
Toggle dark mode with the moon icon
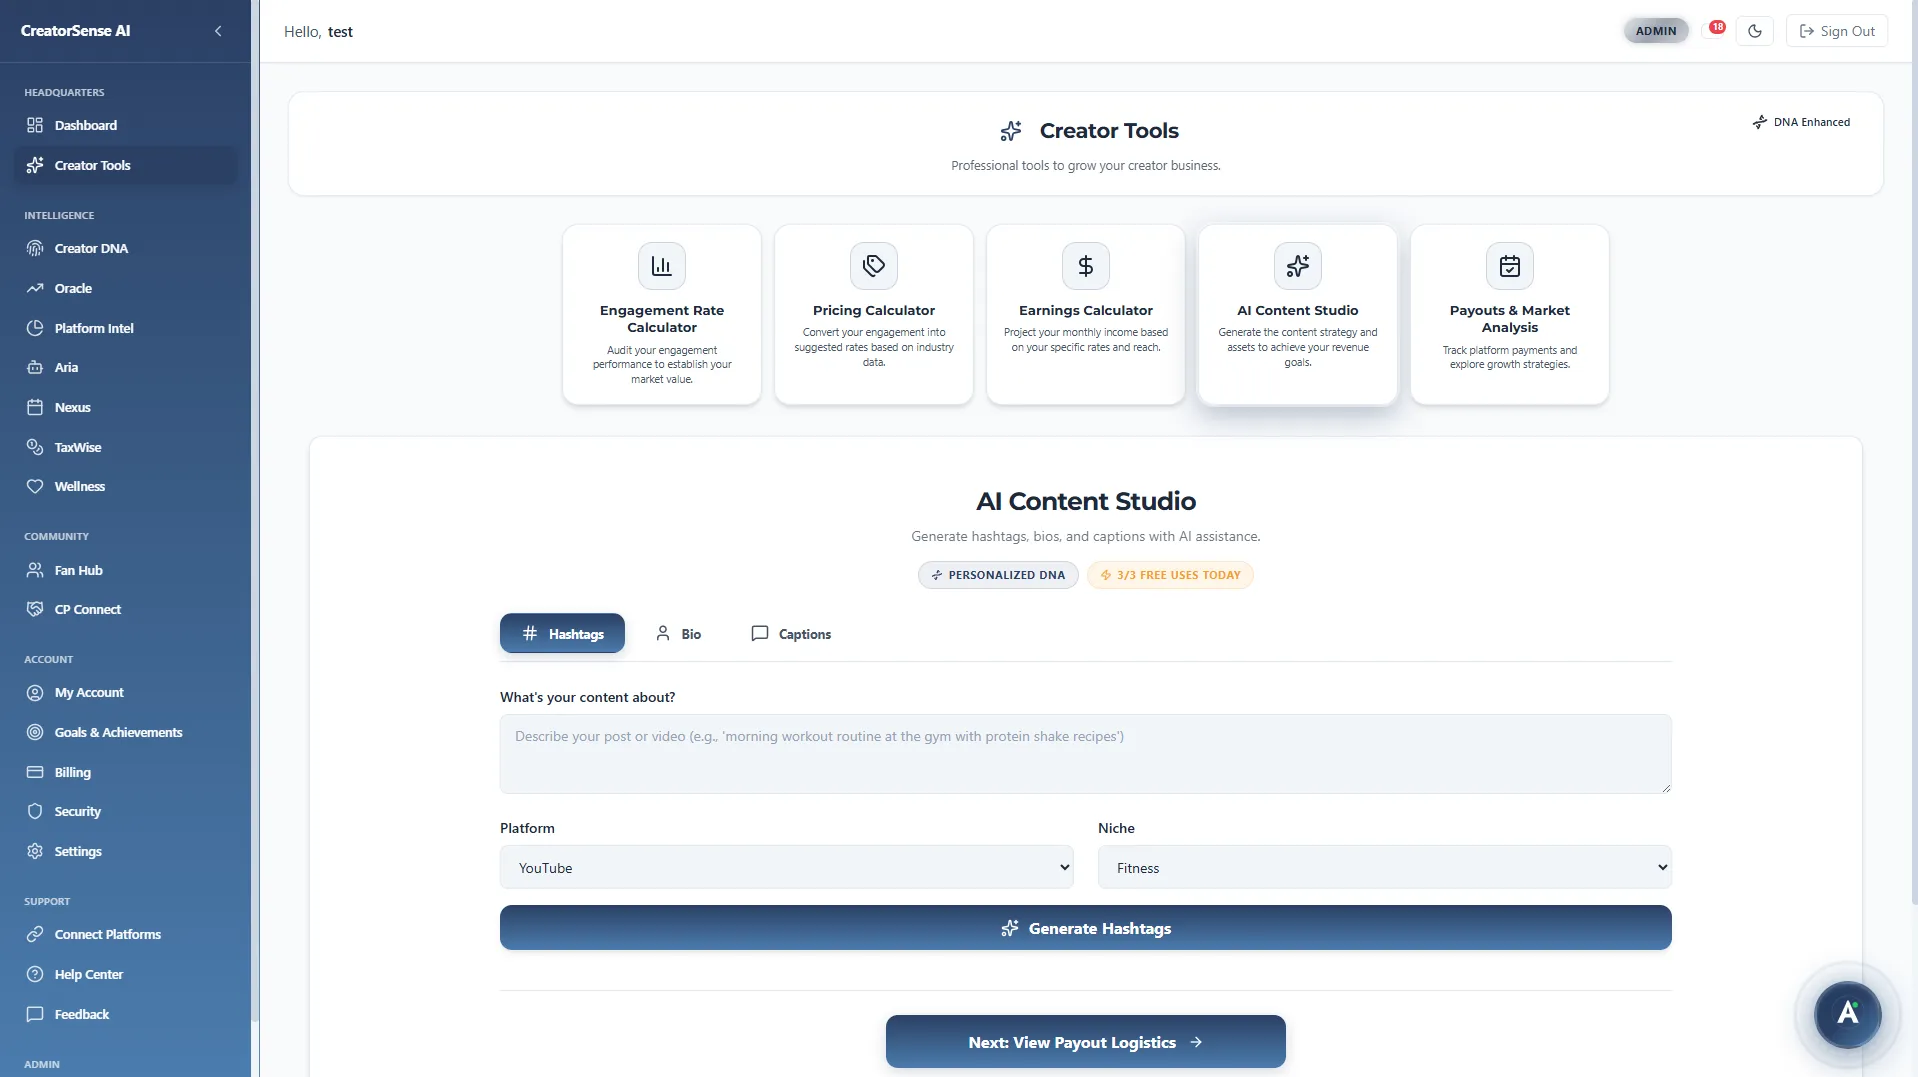(1755, 30)
